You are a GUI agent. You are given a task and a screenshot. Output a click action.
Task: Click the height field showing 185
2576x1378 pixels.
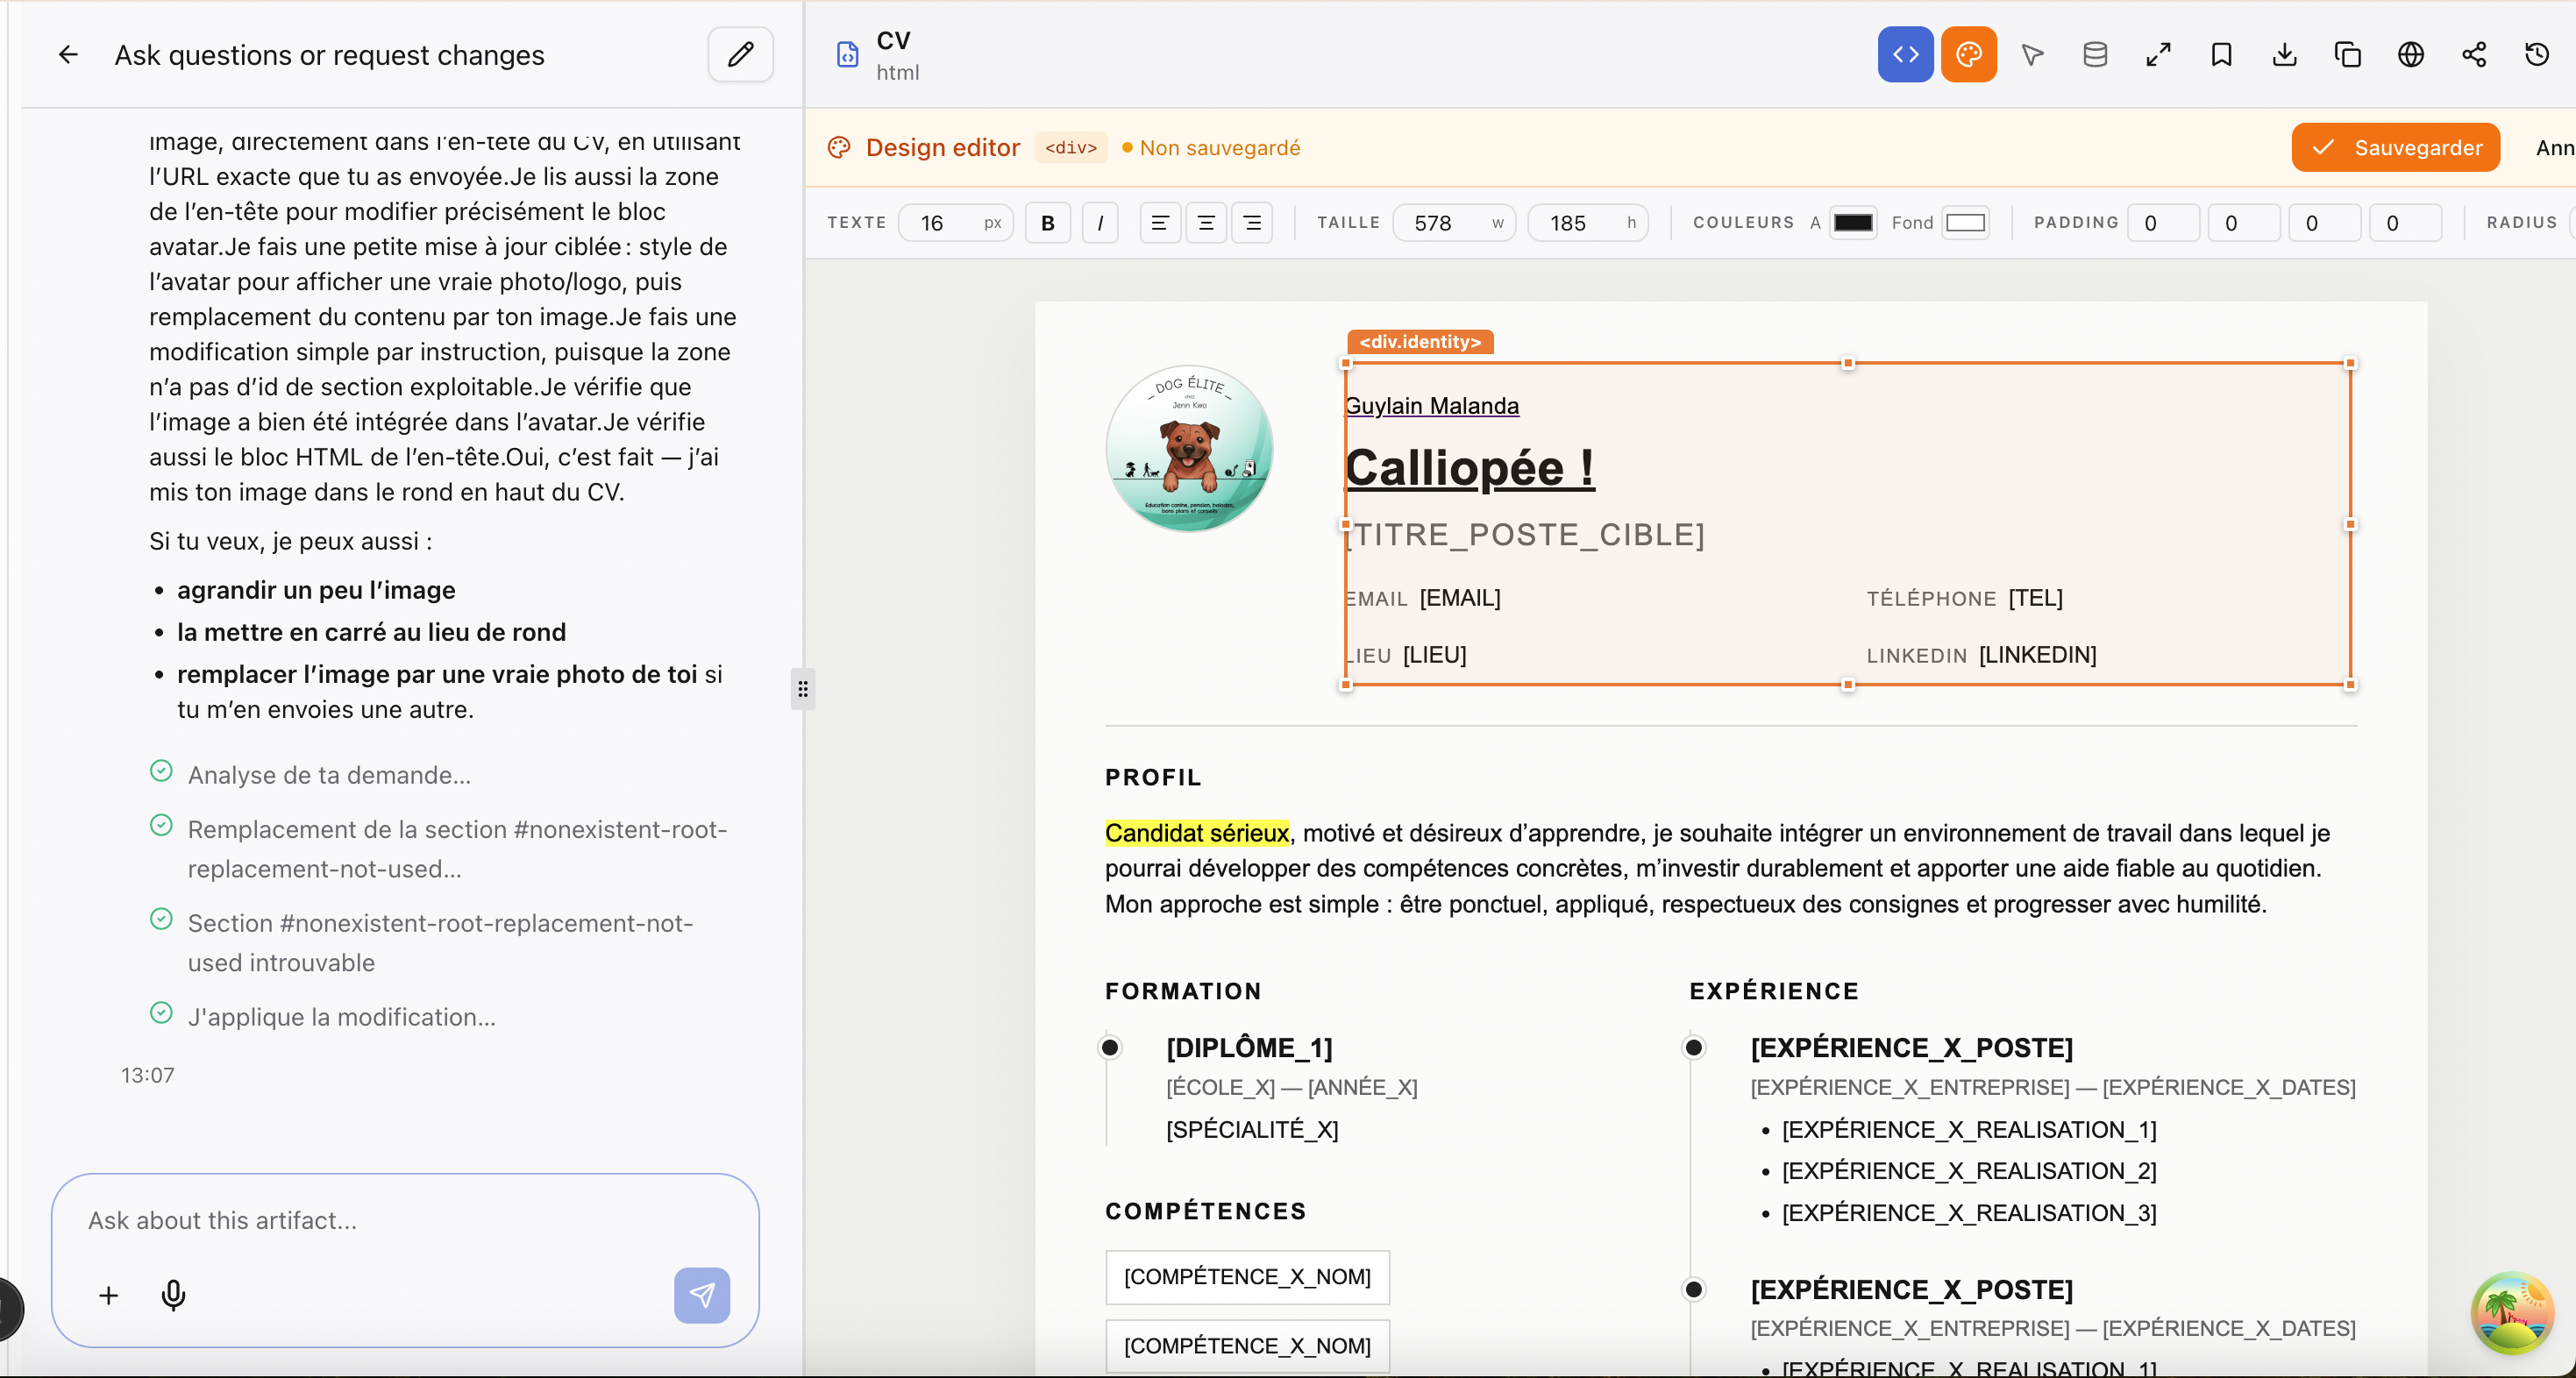click(1587, 223)
